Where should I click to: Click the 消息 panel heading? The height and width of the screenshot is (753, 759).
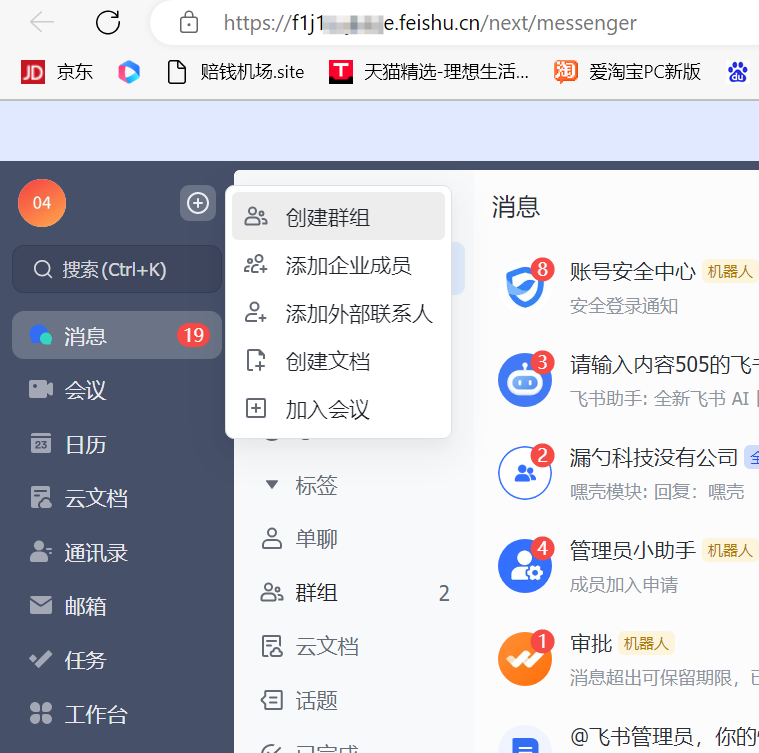[x=516, y=207]
